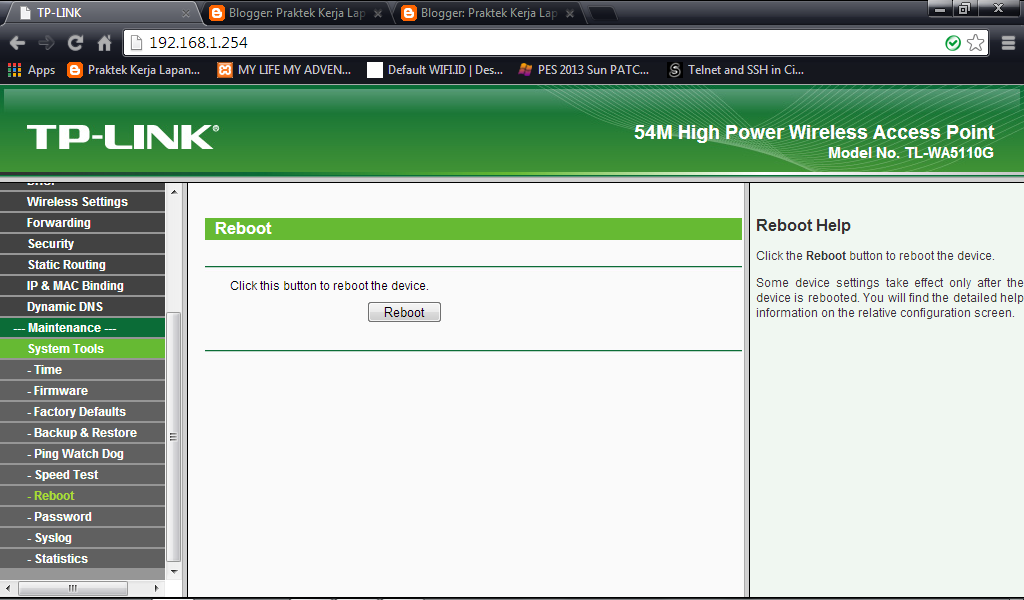Go to the browser home page icon
This screenshot has height=600, width=1024.
pyautogui.click(x=104, y=43)
